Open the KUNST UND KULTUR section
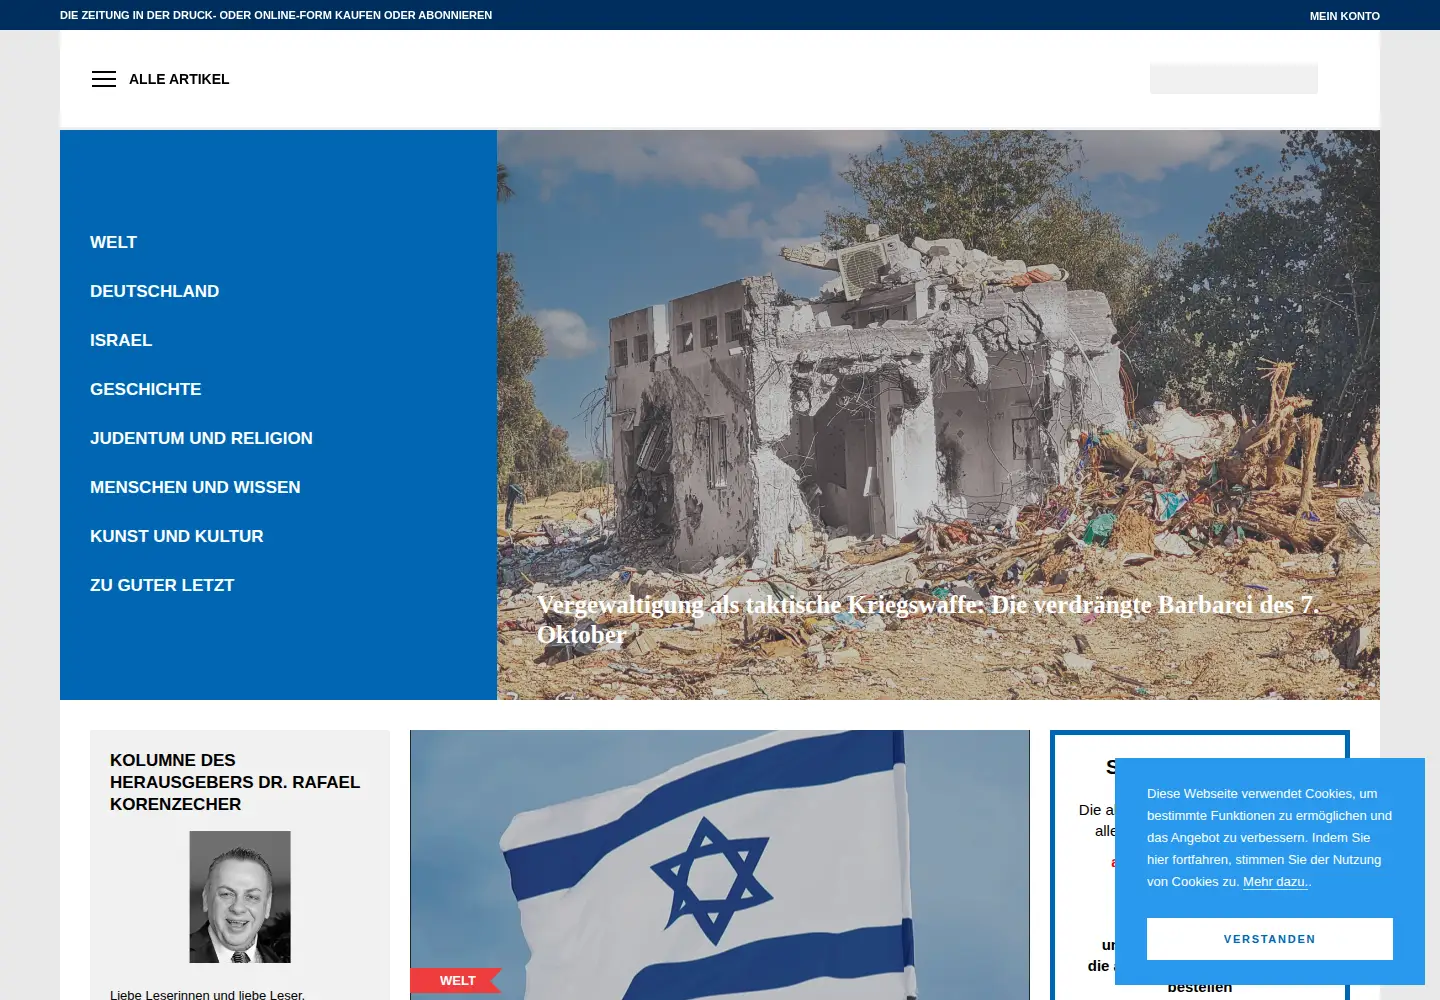 point(177,536)
